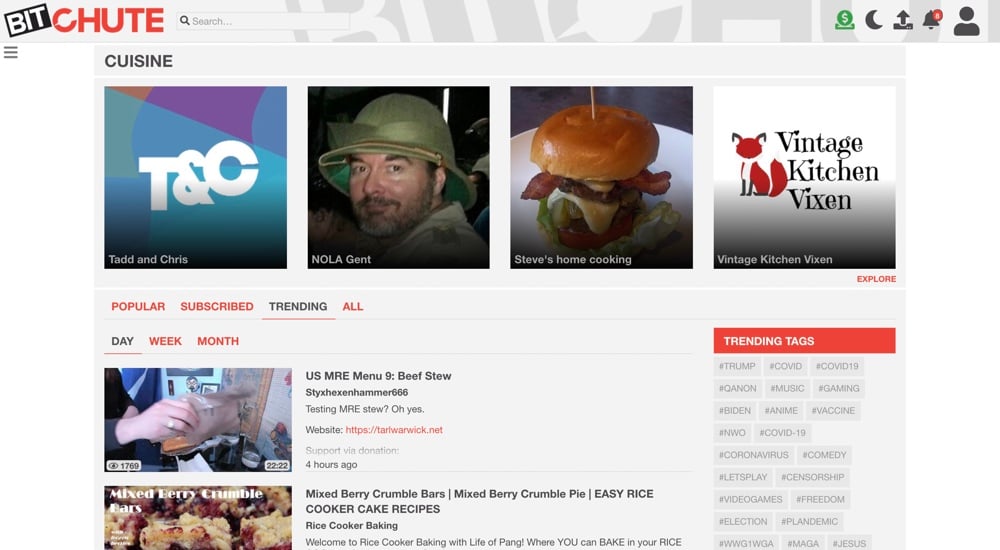Open the BitChute home logo
The height and width of the screenshot is (550, 1000).
pyautogui.click(x=84, y=20)
